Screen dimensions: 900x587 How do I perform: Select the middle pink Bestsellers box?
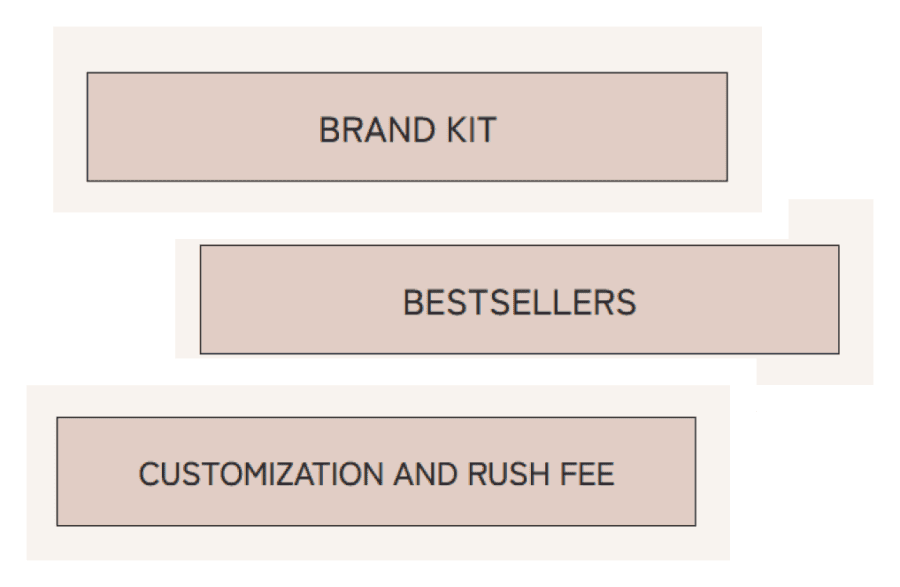click(x=519, y=300)
